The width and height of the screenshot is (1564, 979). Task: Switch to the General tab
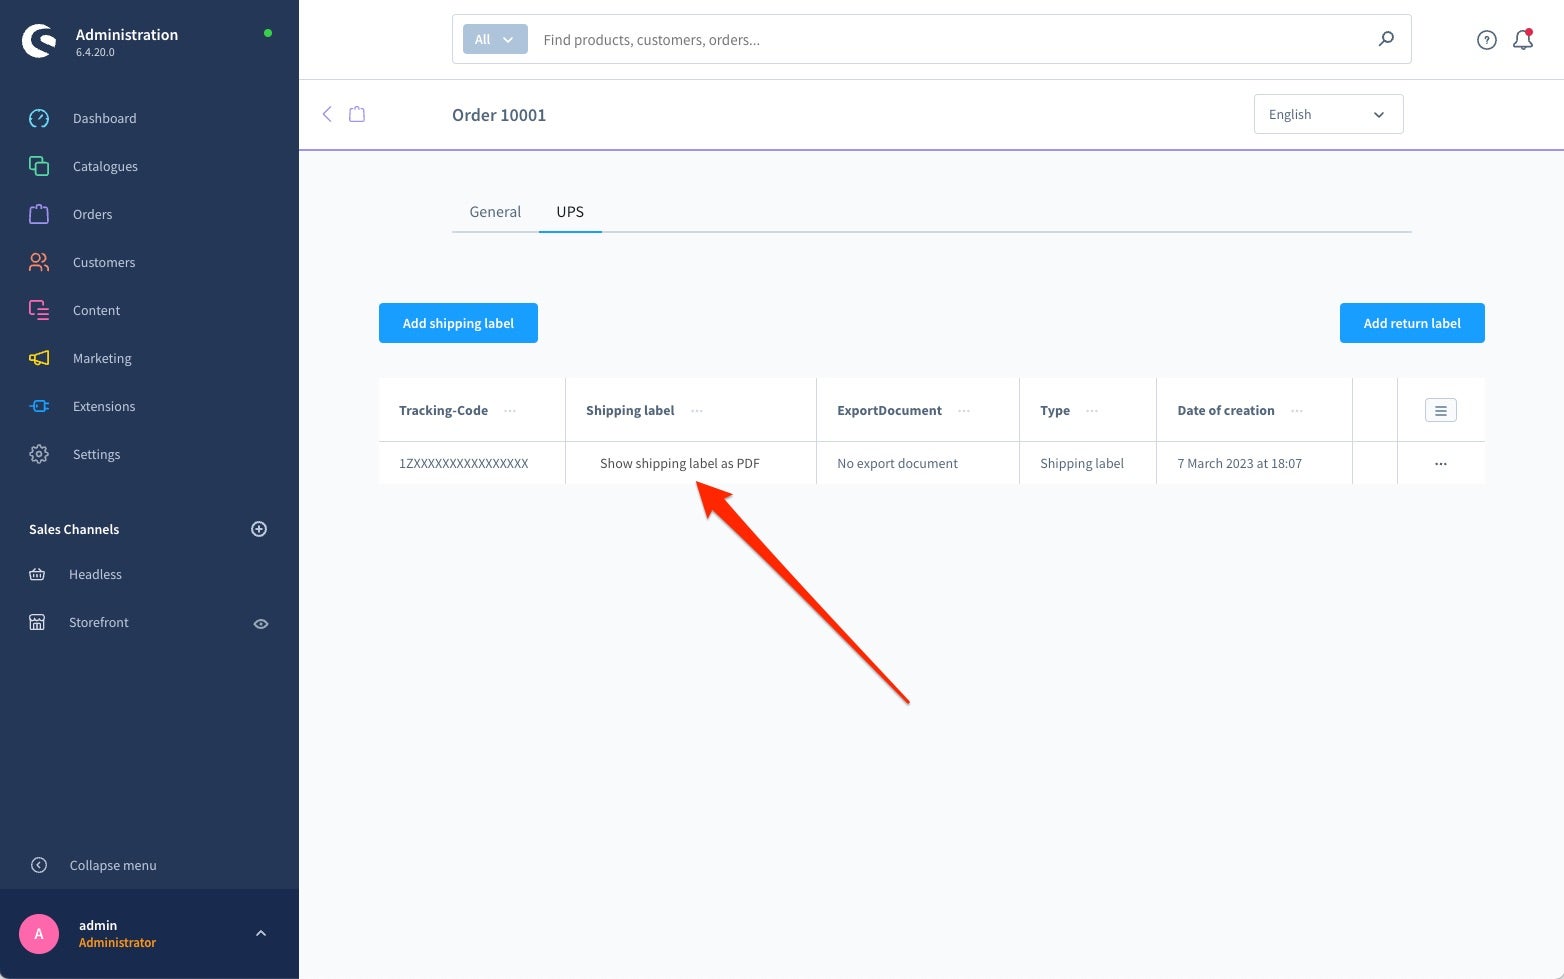495,212
